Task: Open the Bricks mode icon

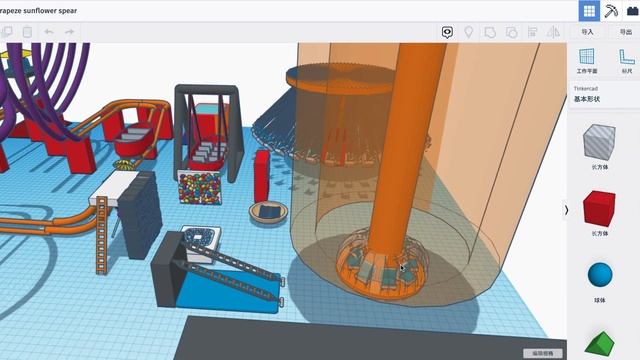Action: click(632, 11)
